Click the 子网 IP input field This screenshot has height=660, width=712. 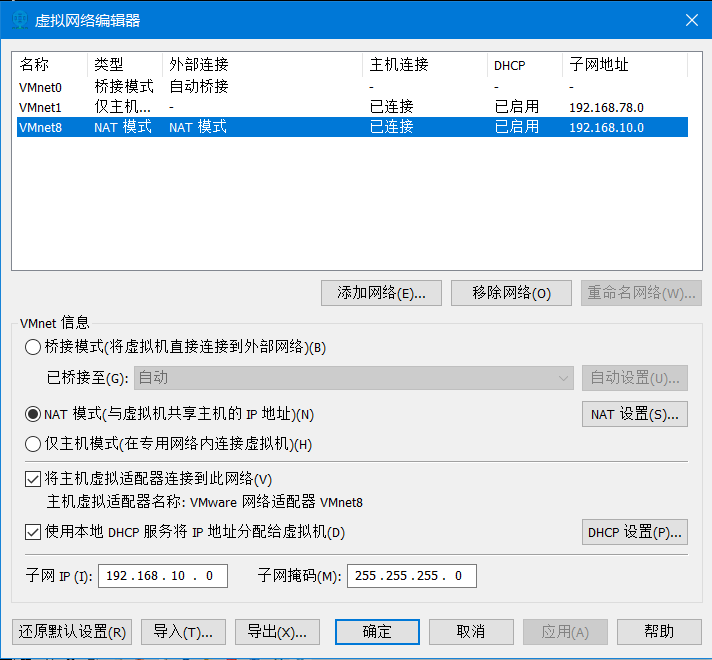pyautogui.click(x=163, y=576)
